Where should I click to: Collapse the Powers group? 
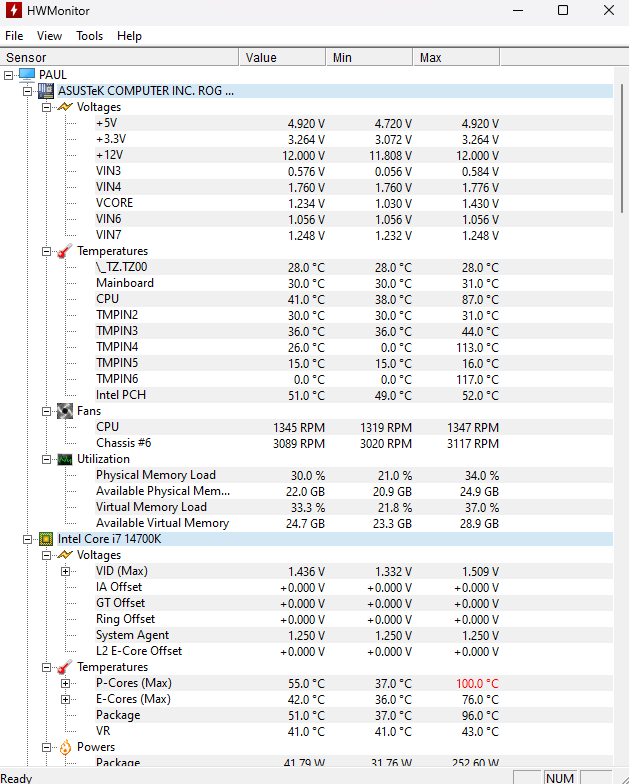click(x=46, y=747)
